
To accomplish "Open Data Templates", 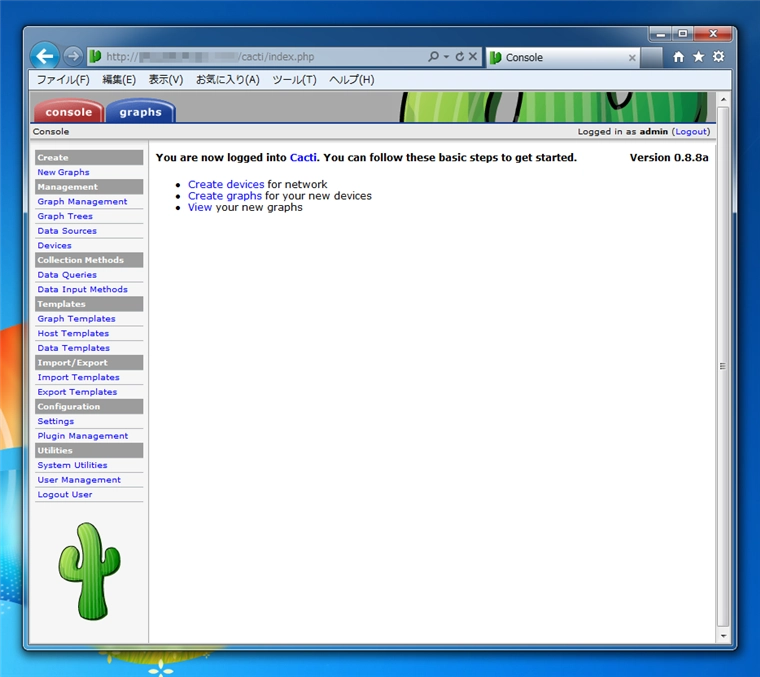I will tap(74, 348).
